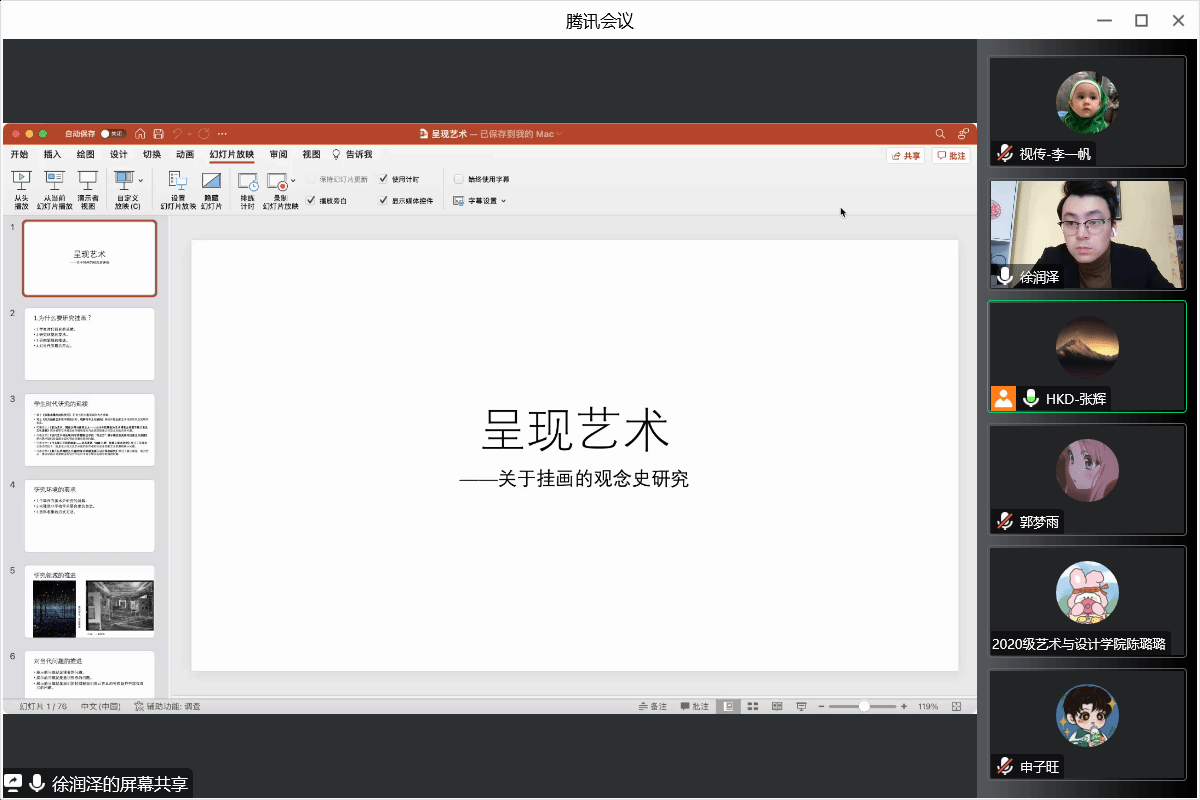Switch to slide sorter view in status bar
This screenshot has width=1200, height=800.
pos(753,706)
